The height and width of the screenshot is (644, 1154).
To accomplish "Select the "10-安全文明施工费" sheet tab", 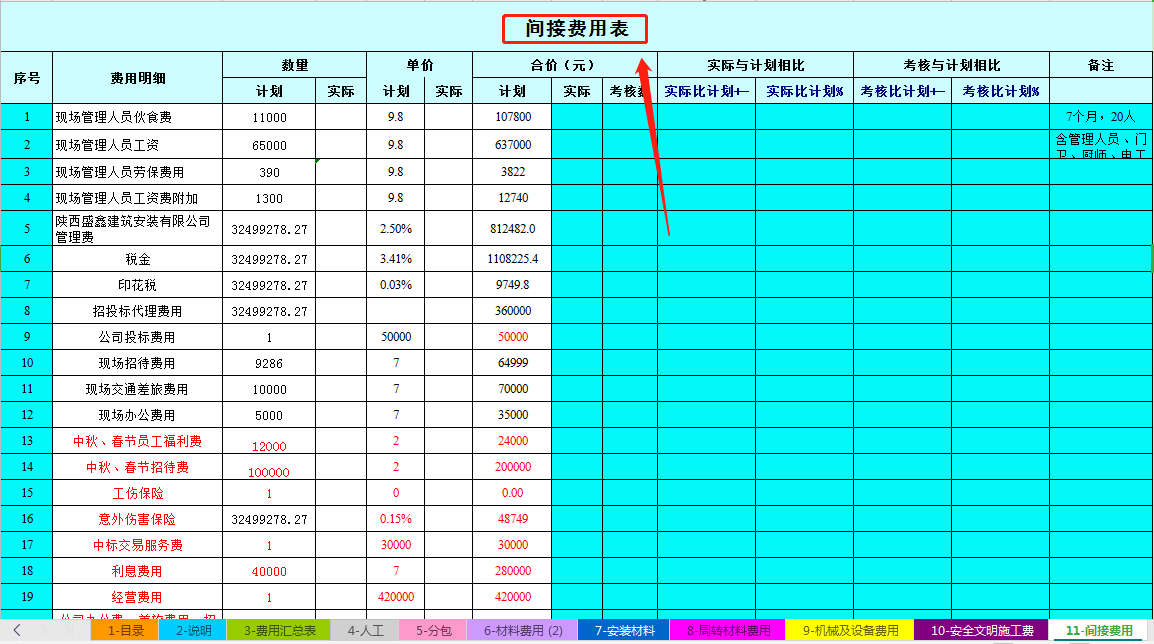I will tap(983, 632).
